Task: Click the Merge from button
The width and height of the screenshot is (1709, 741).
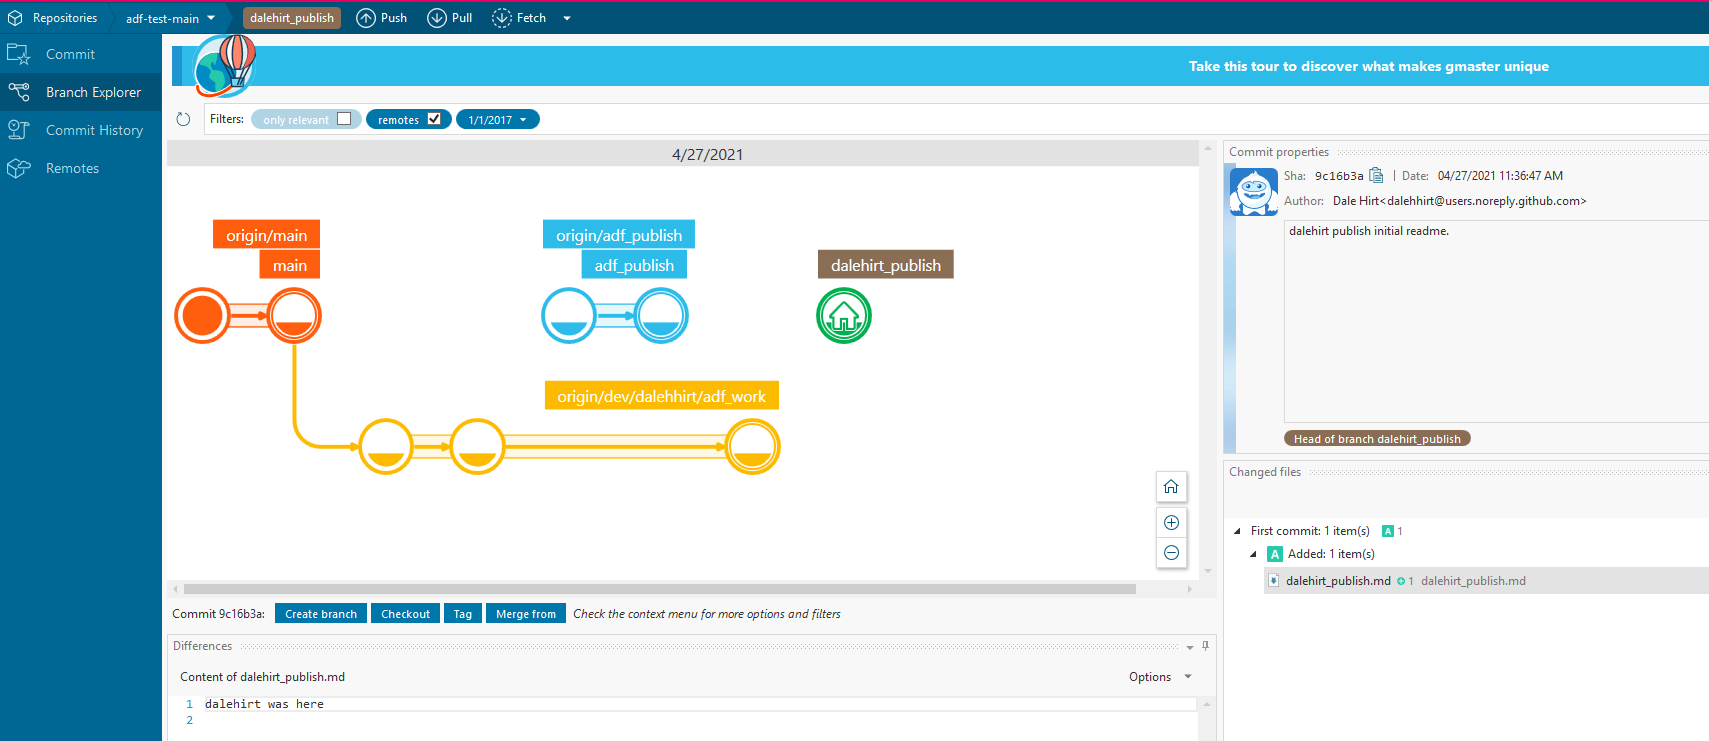Action: click(x=525, y=614)
